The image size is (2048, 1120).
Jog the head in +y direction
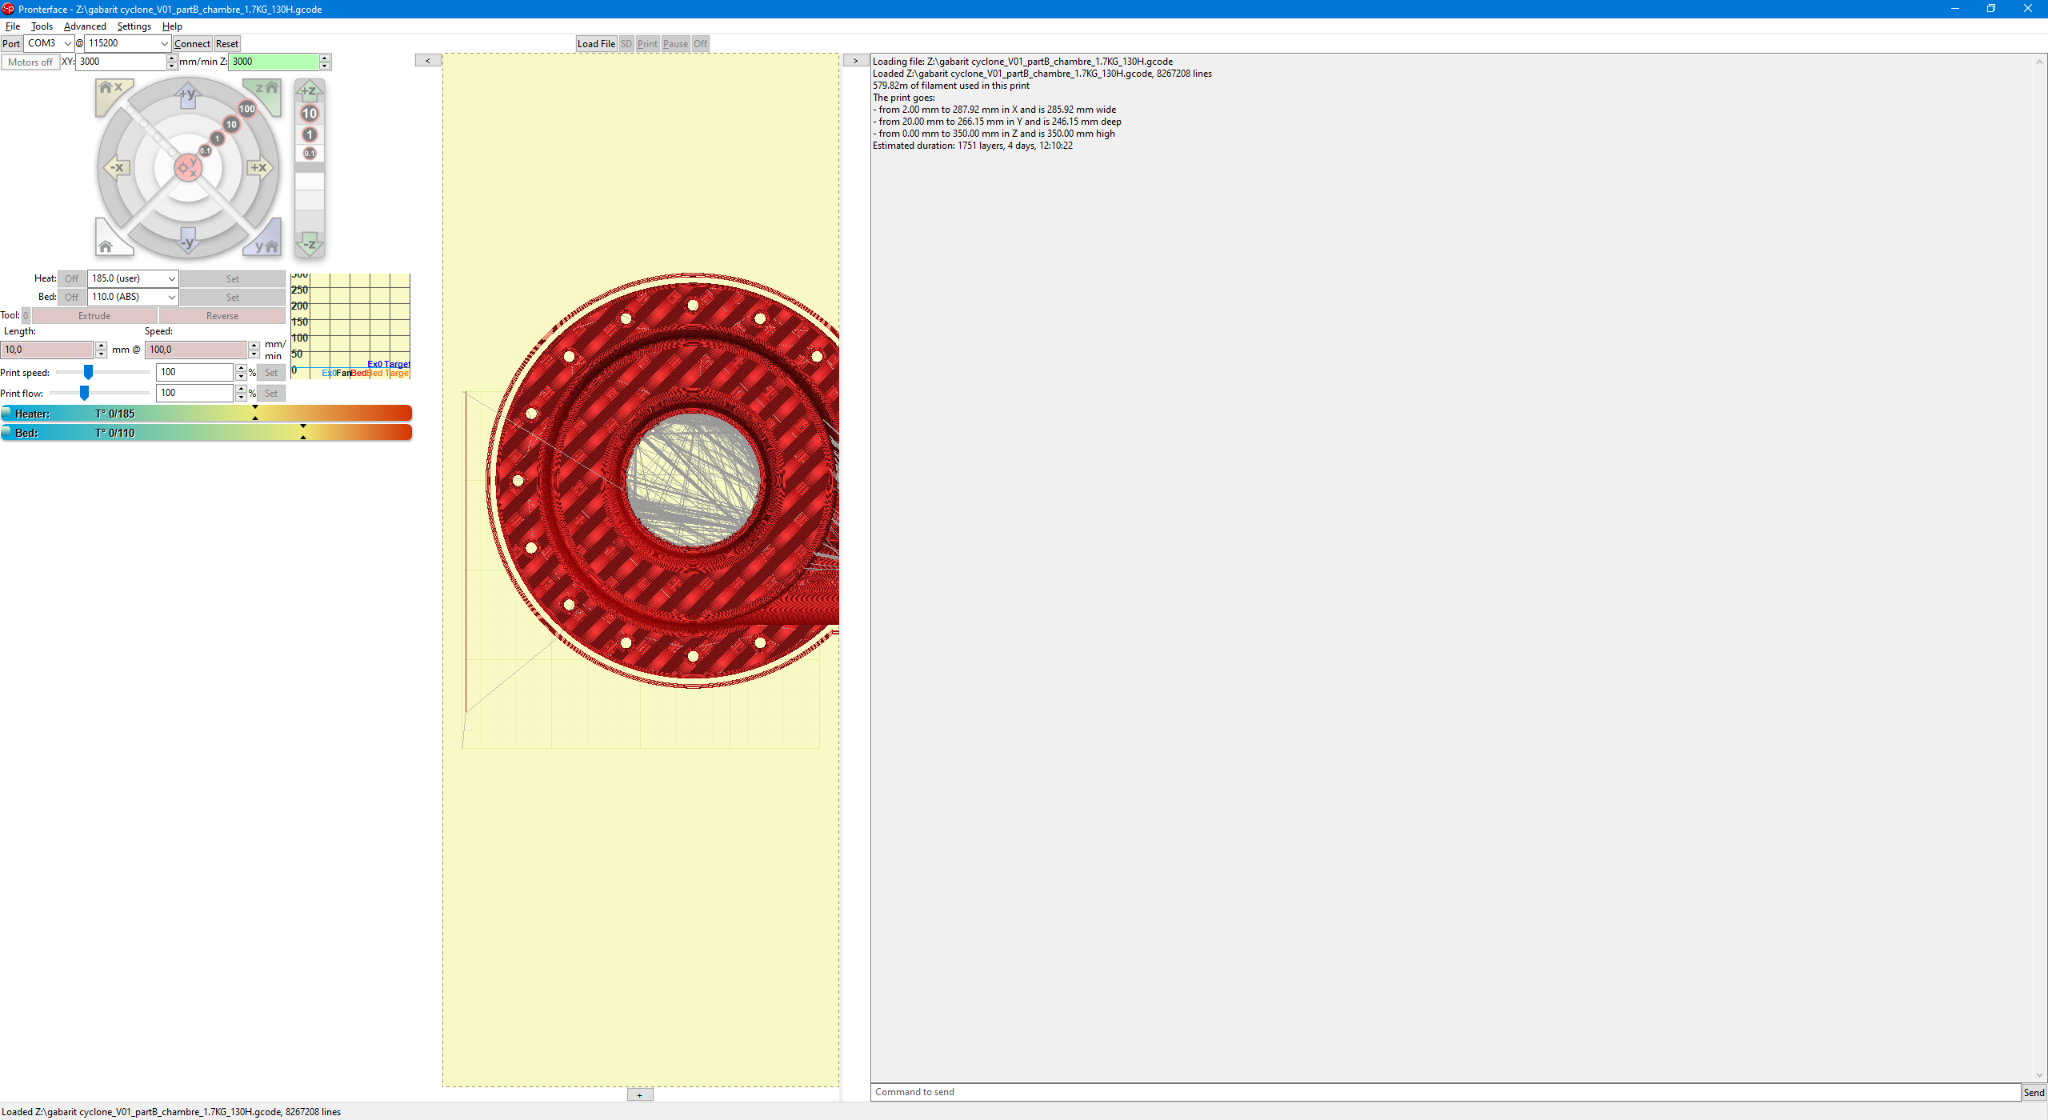click(x=188, y=95)
